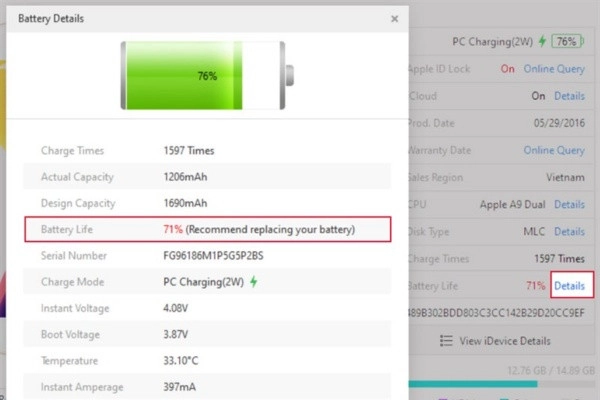Click the Actual Capacity 1206mAh value
This screenshot has width=600, height=400.
[x=187, y=177]
